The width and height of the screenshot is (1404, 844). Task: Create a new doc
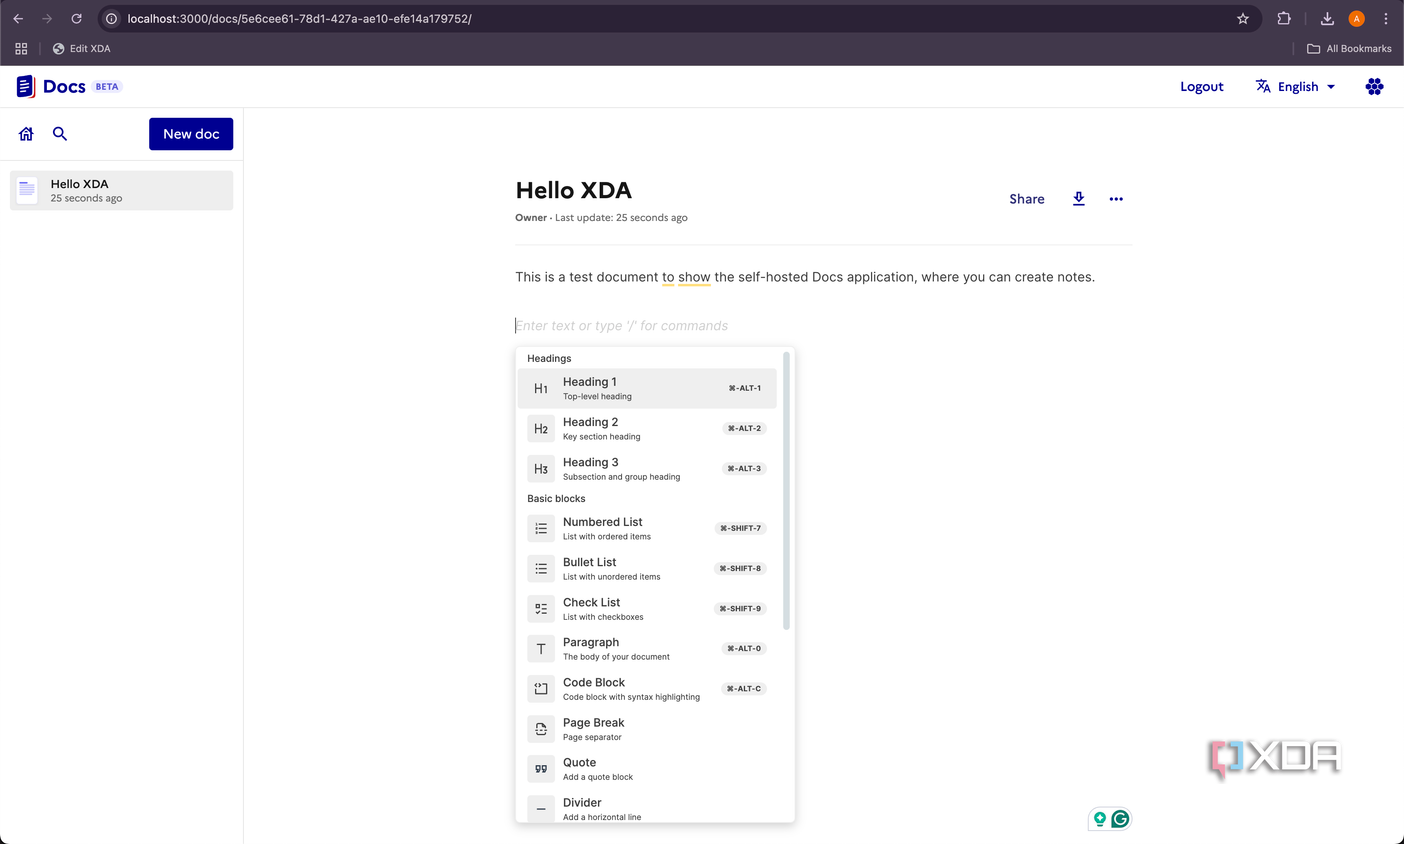(x=191, y=134)
